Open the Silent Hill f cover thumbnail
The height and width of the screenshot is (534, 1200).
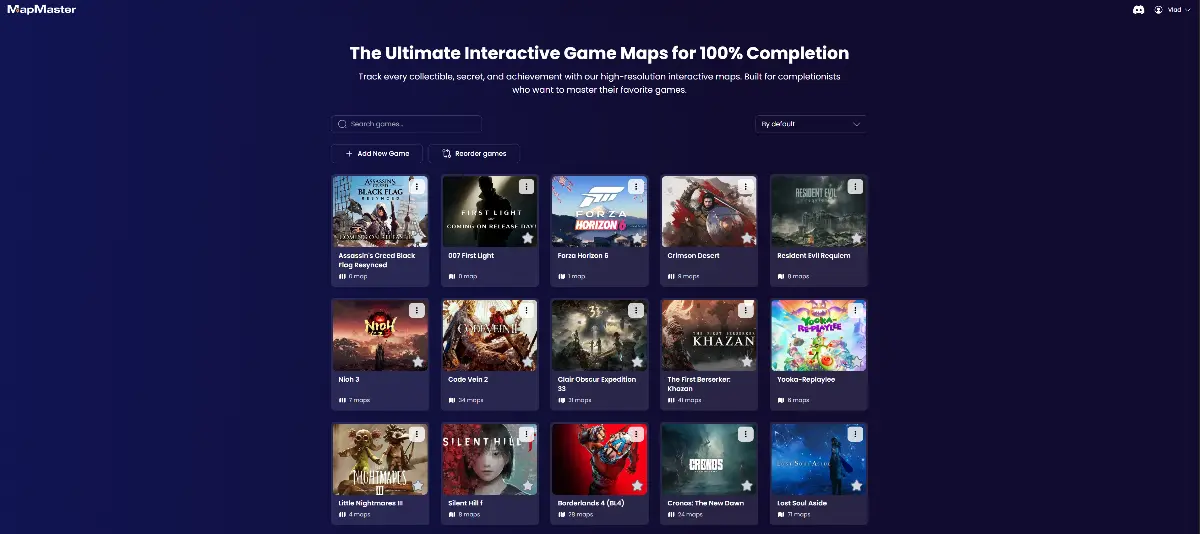pos(490,460)
